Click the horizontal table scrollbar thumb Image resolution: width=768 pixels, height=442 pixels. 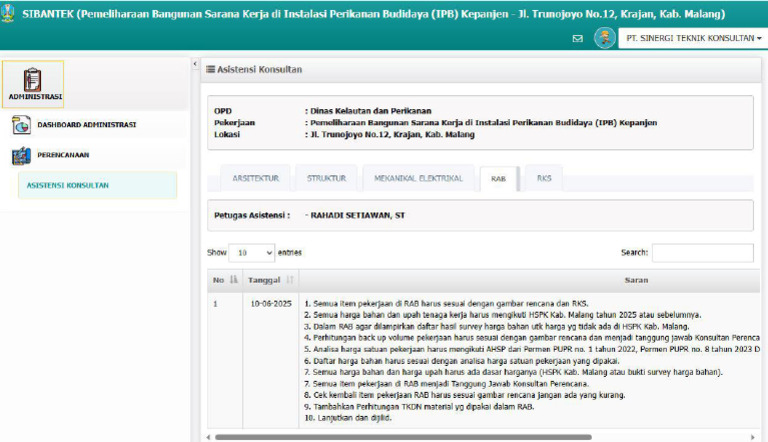click(x=403, y=437)
